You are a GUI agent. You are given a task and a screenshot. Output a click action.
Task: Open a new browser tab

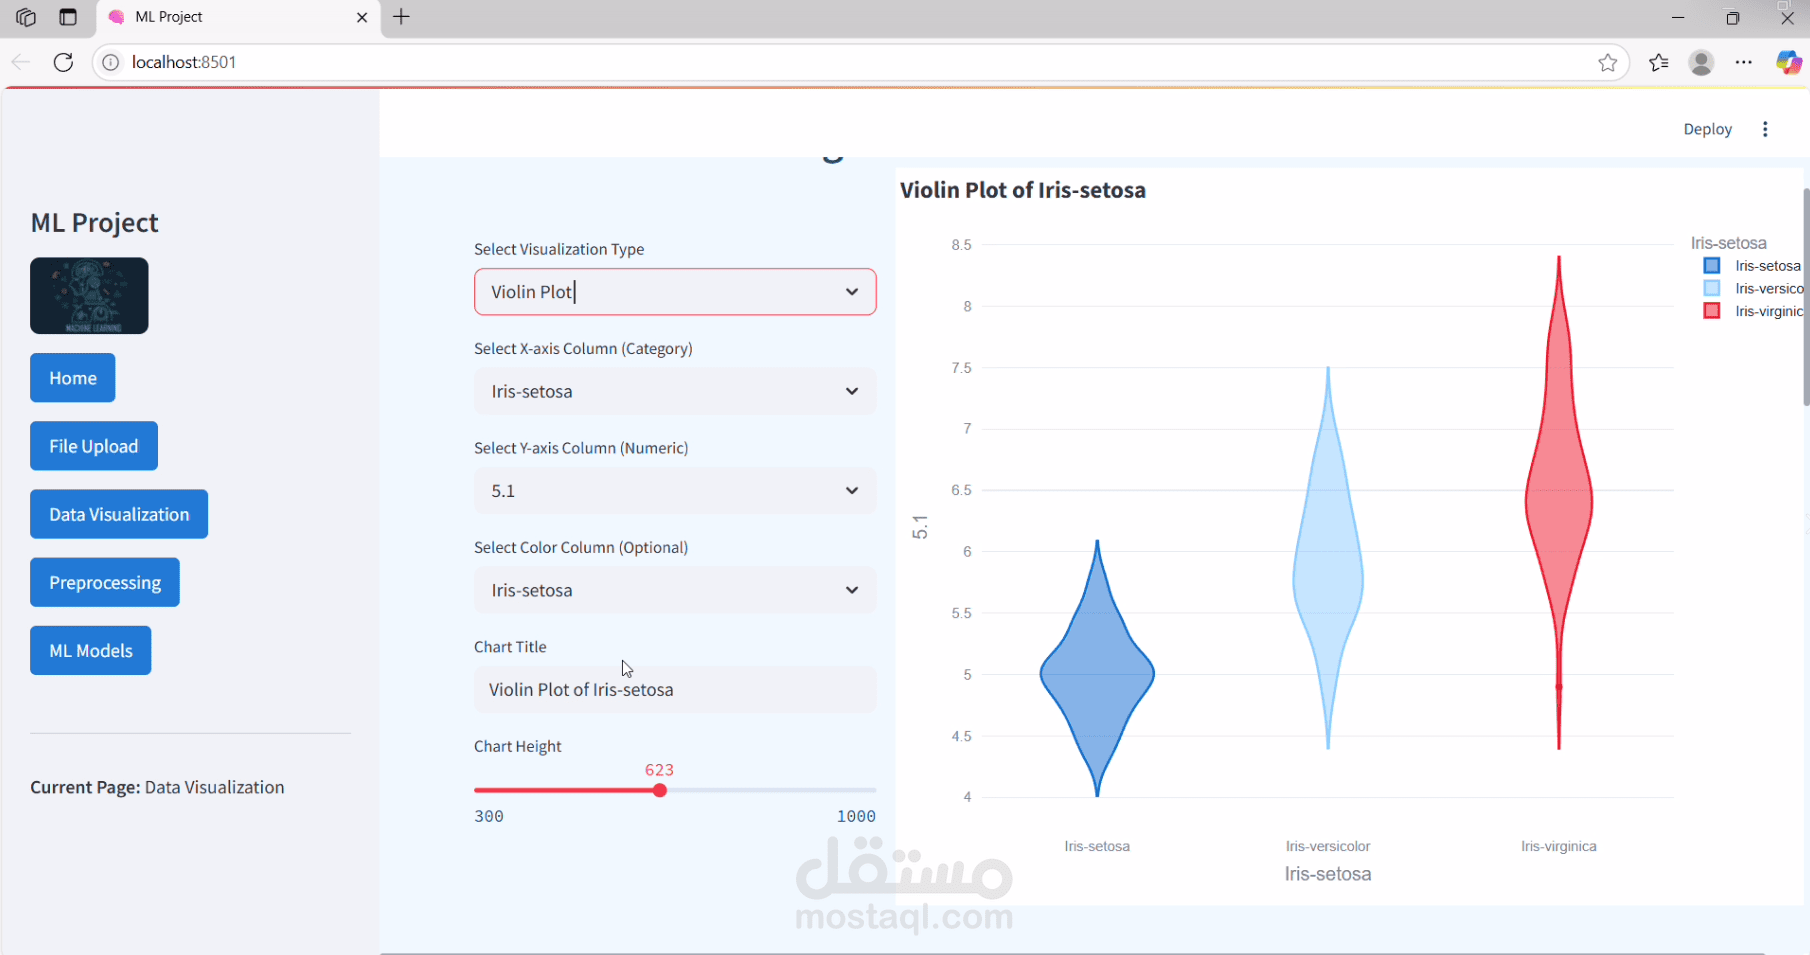(x=401, y=17)
